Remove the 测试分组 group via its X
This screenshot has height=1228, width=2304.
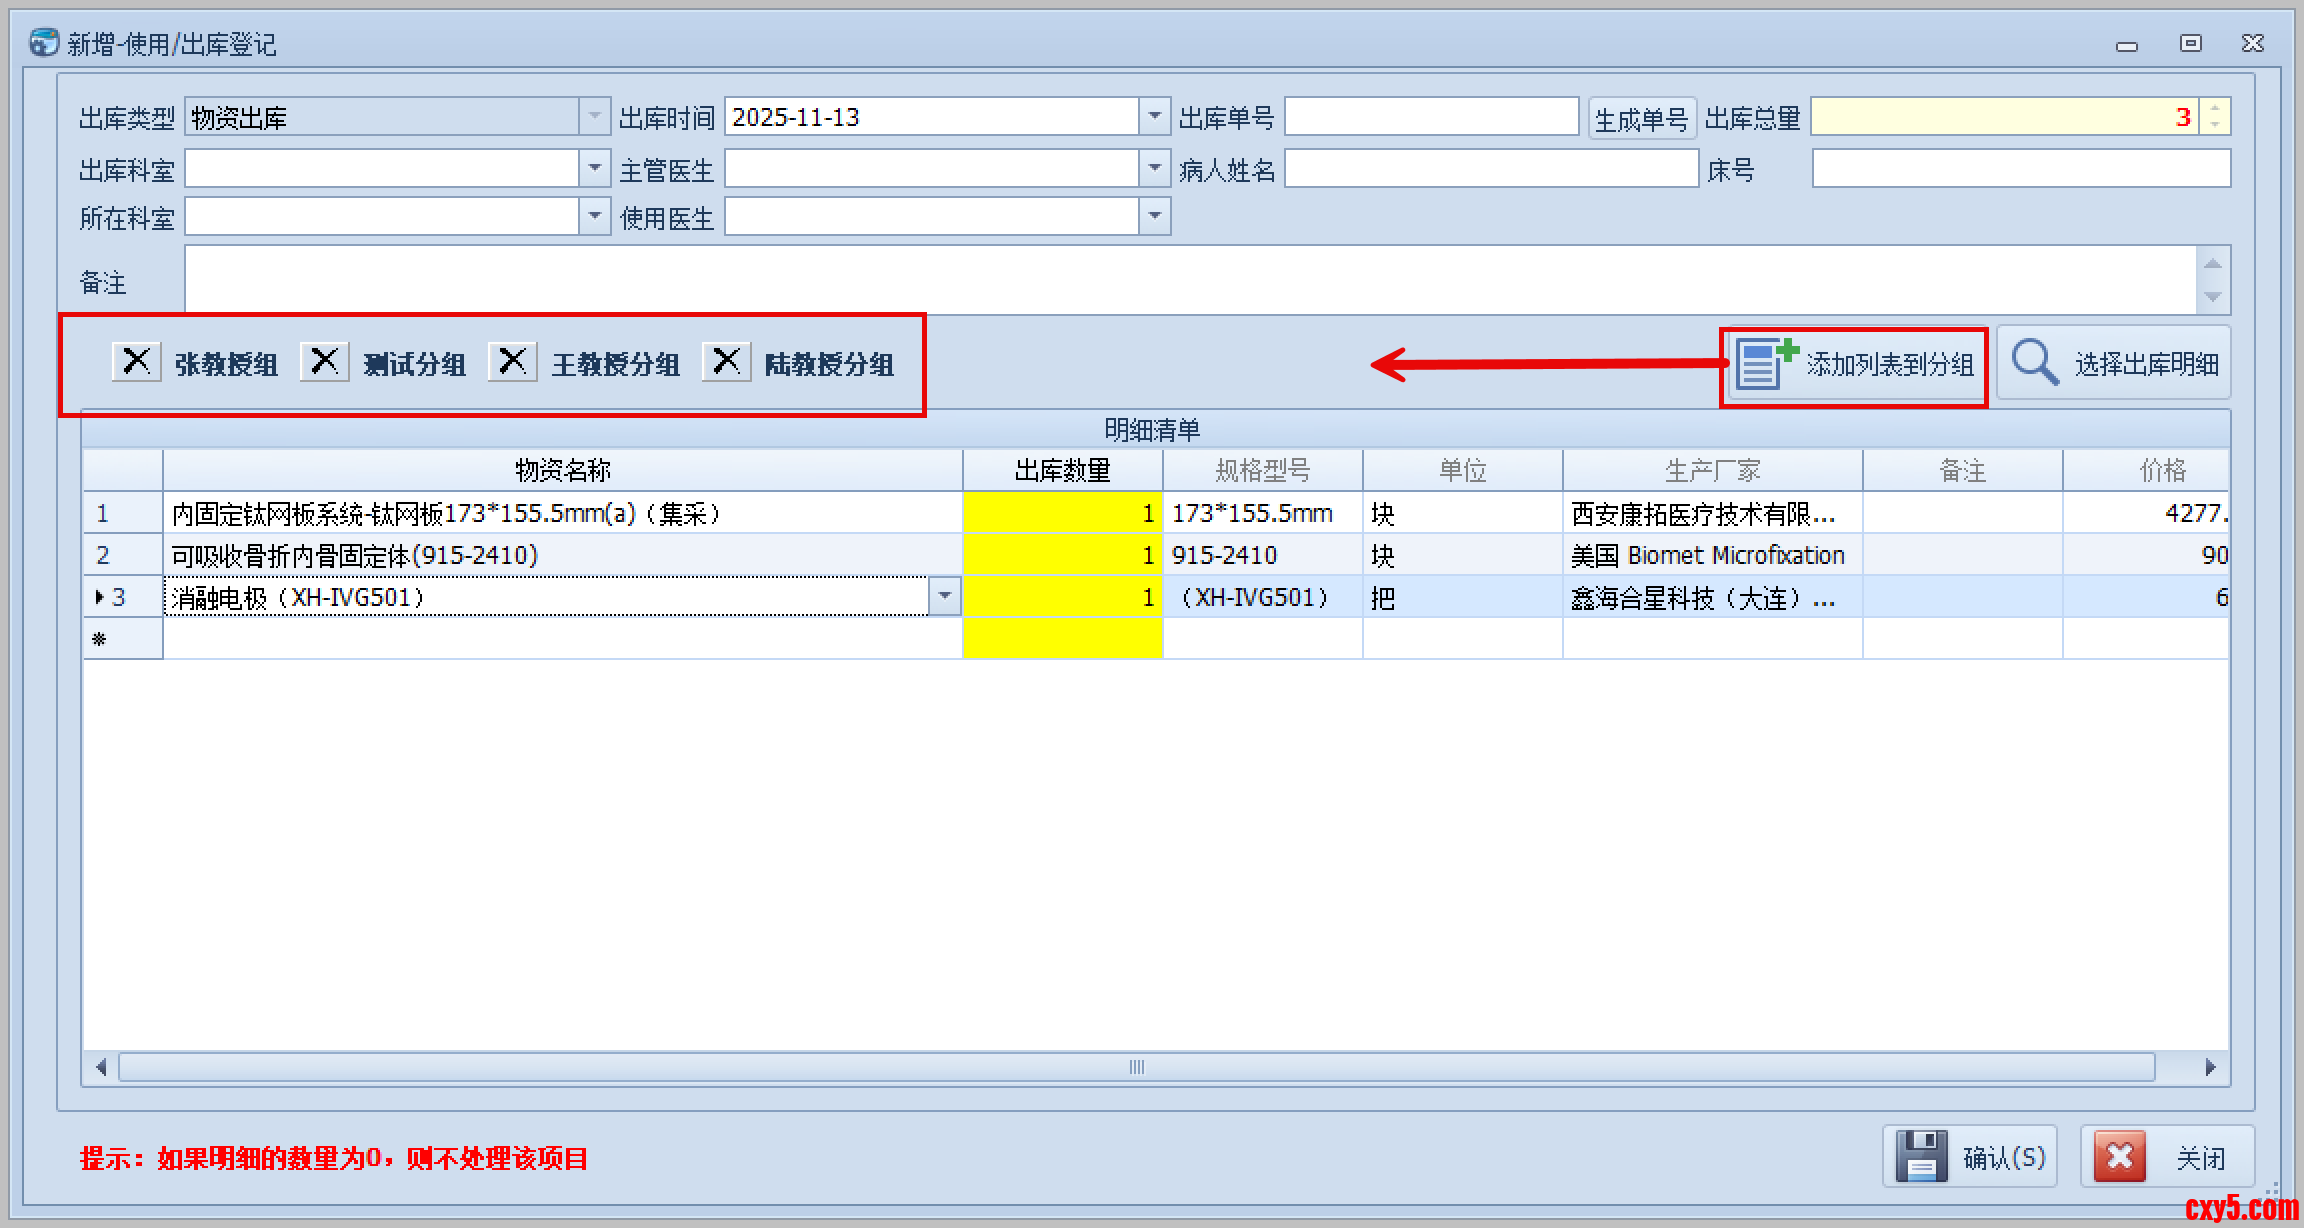click(324, 361)
